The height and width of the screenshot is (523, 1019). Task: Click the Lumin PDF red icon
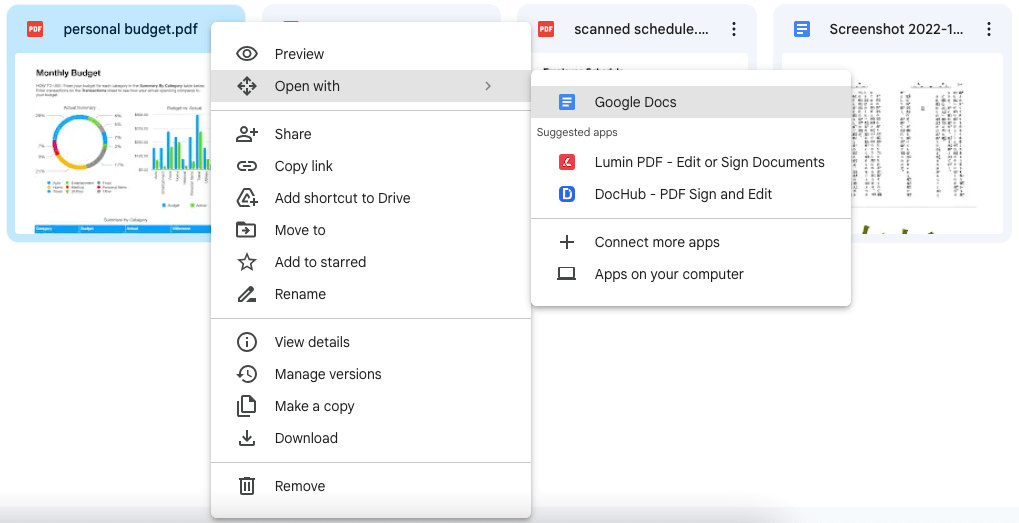point(567,162)
